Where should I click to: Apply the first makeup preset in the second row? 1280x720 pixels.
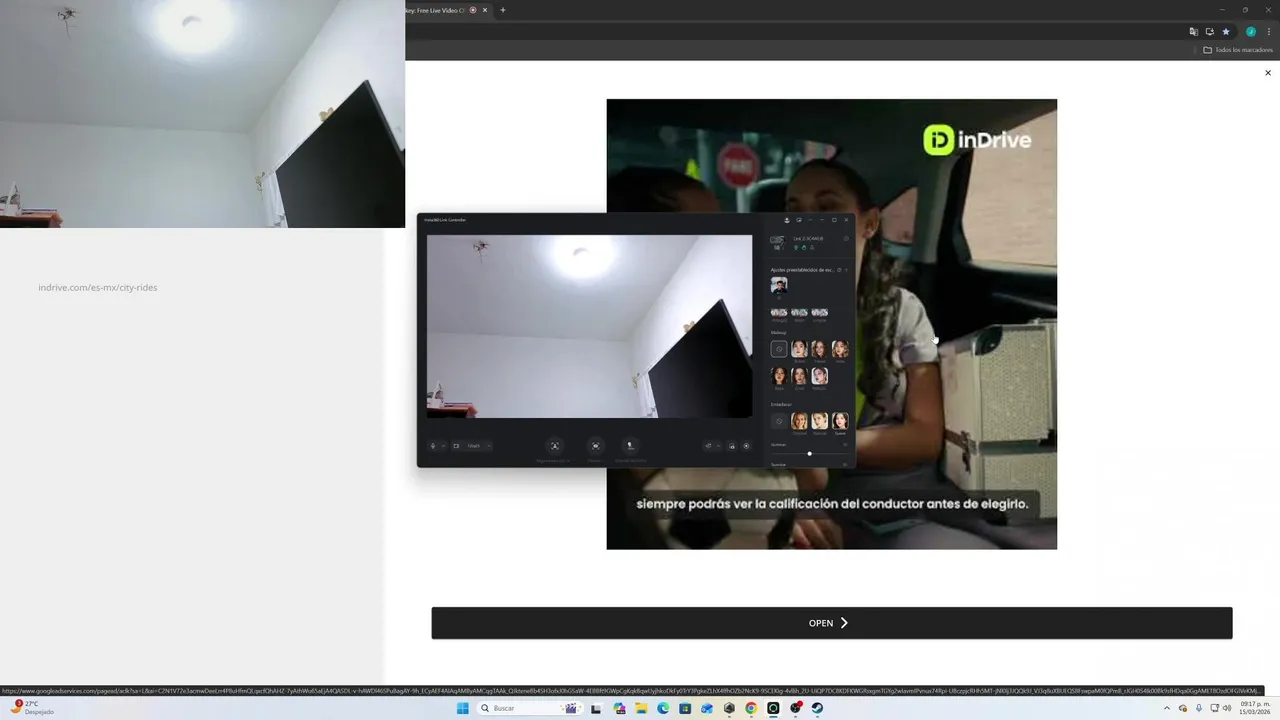tap(779, 376)
